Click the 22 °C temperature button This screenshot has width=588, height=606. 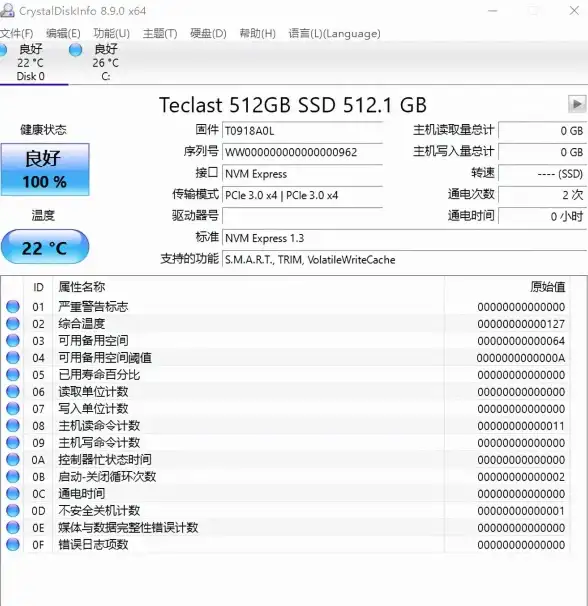coord(45,247)
